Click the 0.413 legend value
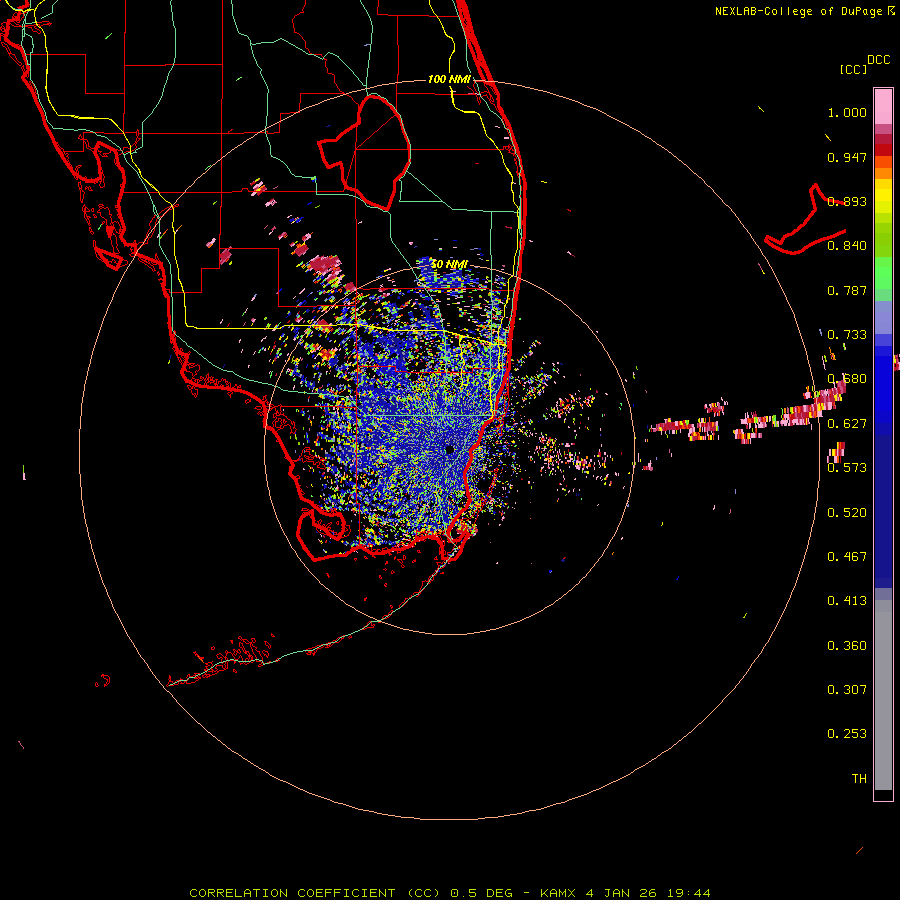Screen dimensions: 900x900 [847, 601]
